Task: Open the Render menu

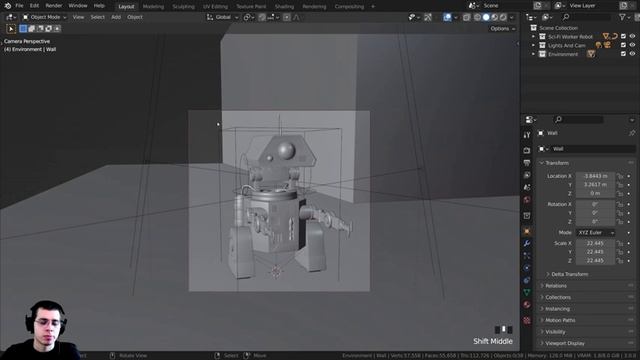Action: click(54, 6)
